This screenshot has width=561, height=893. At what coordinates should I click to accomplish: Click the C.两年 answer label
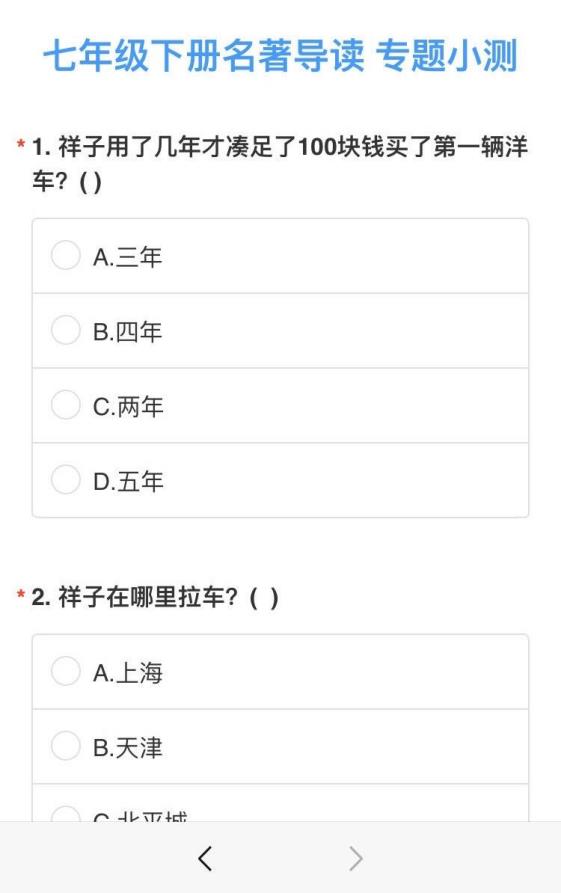(128, 407)
